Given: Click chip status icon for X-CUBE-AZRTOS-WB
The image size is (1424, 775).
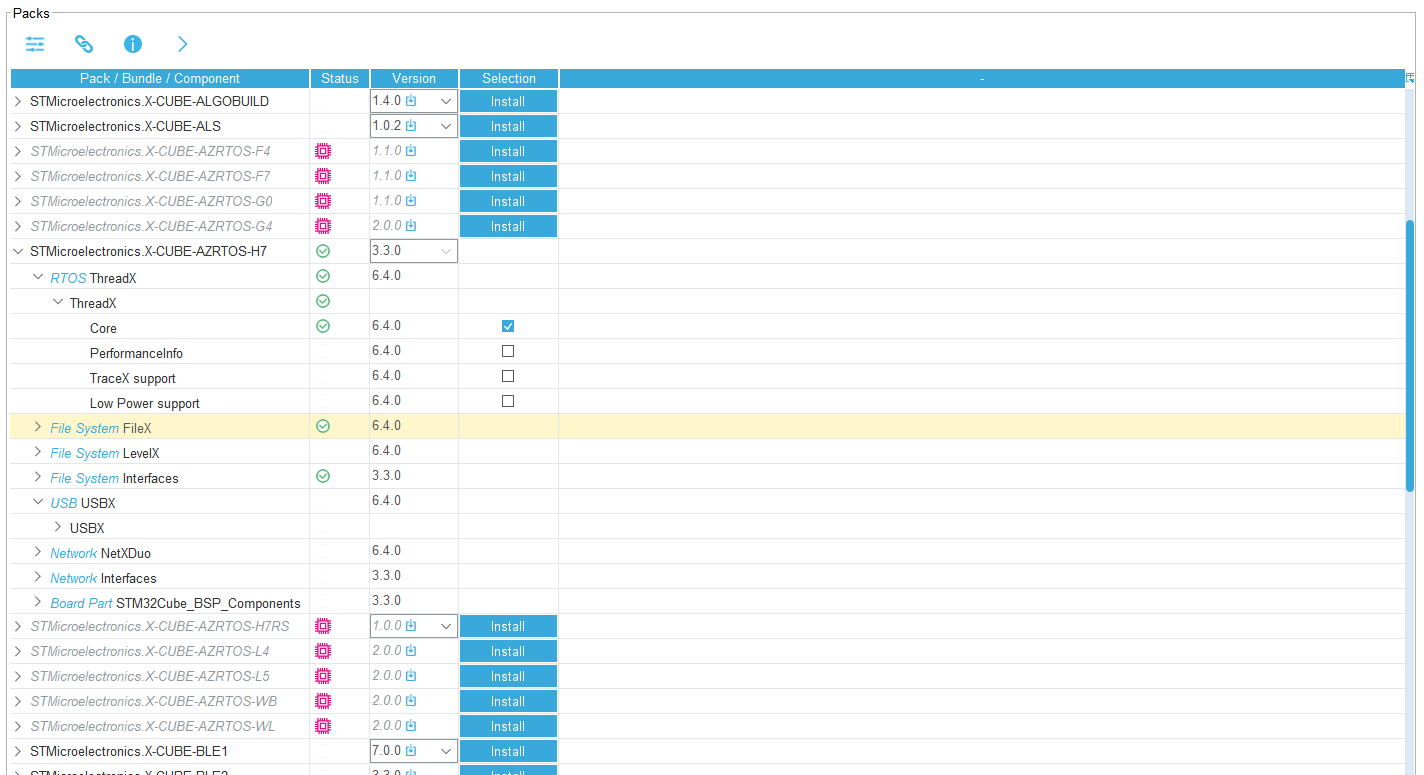Looking at the screenshot, I should click(322, 701).
